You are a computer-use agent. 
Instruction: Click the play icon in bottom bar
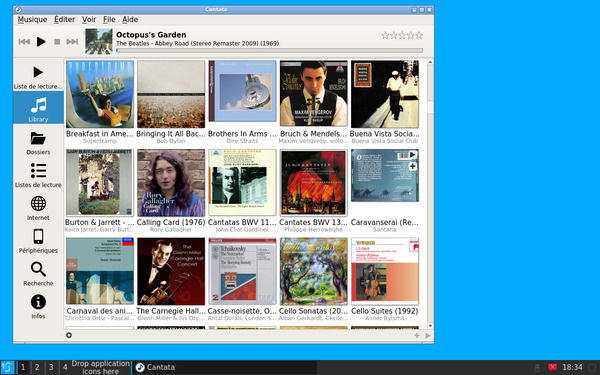point(428,336)
